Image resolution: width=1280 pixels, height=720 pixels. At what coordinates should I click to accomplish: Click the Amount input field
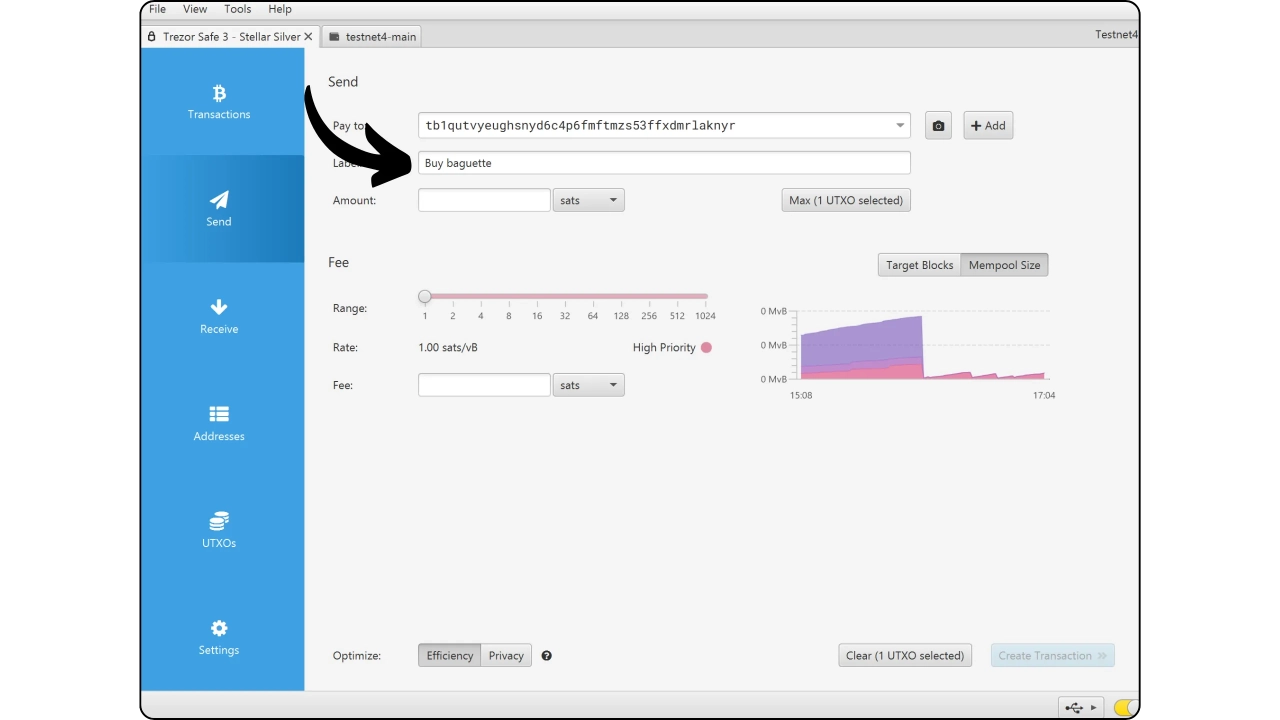tap(484, 200)
